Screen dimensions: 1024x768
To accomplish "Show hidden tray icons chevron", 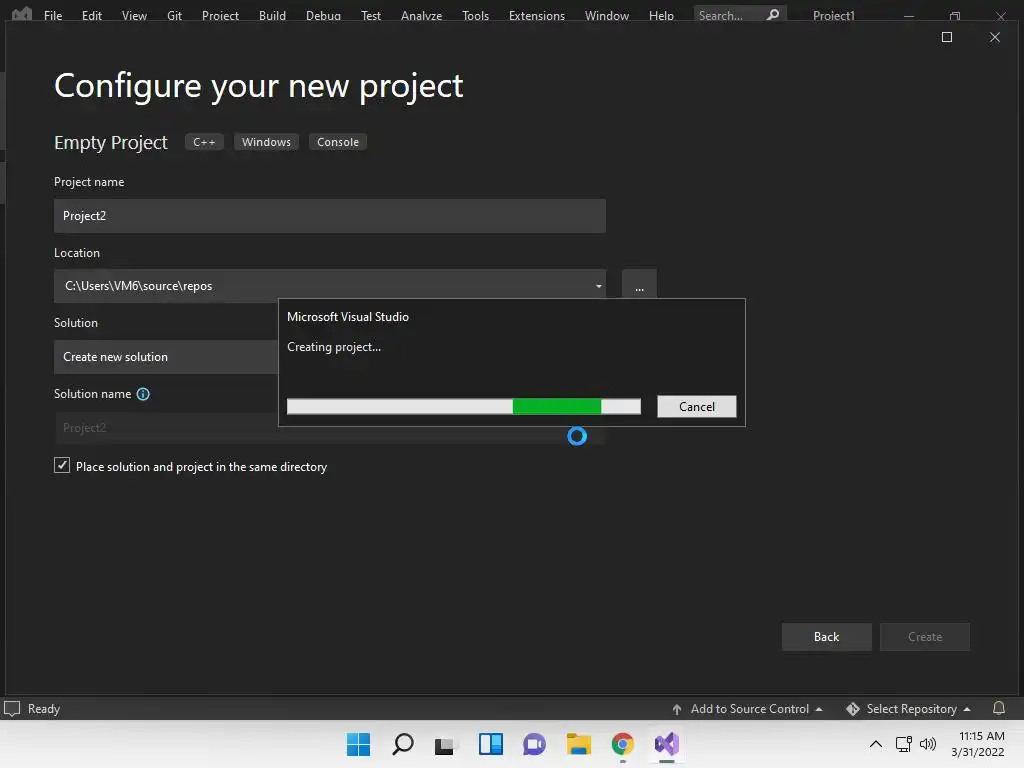I will click(x=876, y=744).
